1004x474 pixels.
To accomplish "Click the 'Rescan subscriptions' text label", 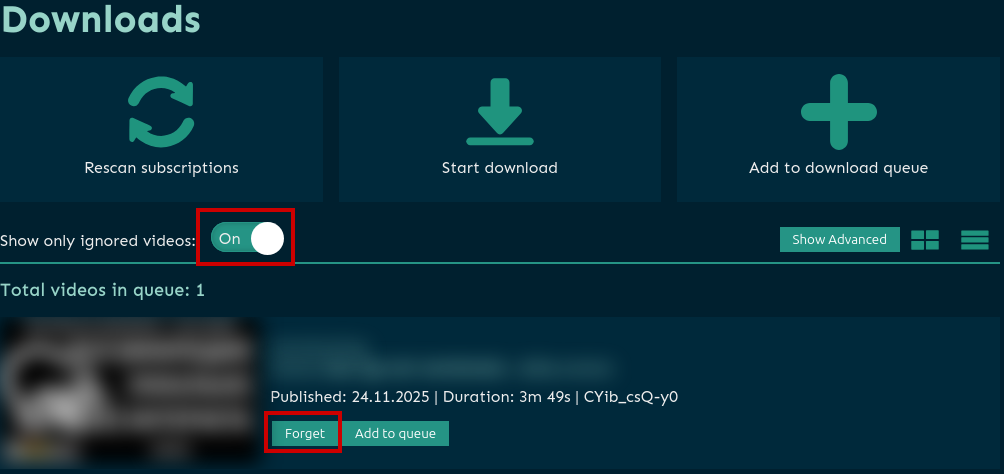I will (x=161, y=168).
